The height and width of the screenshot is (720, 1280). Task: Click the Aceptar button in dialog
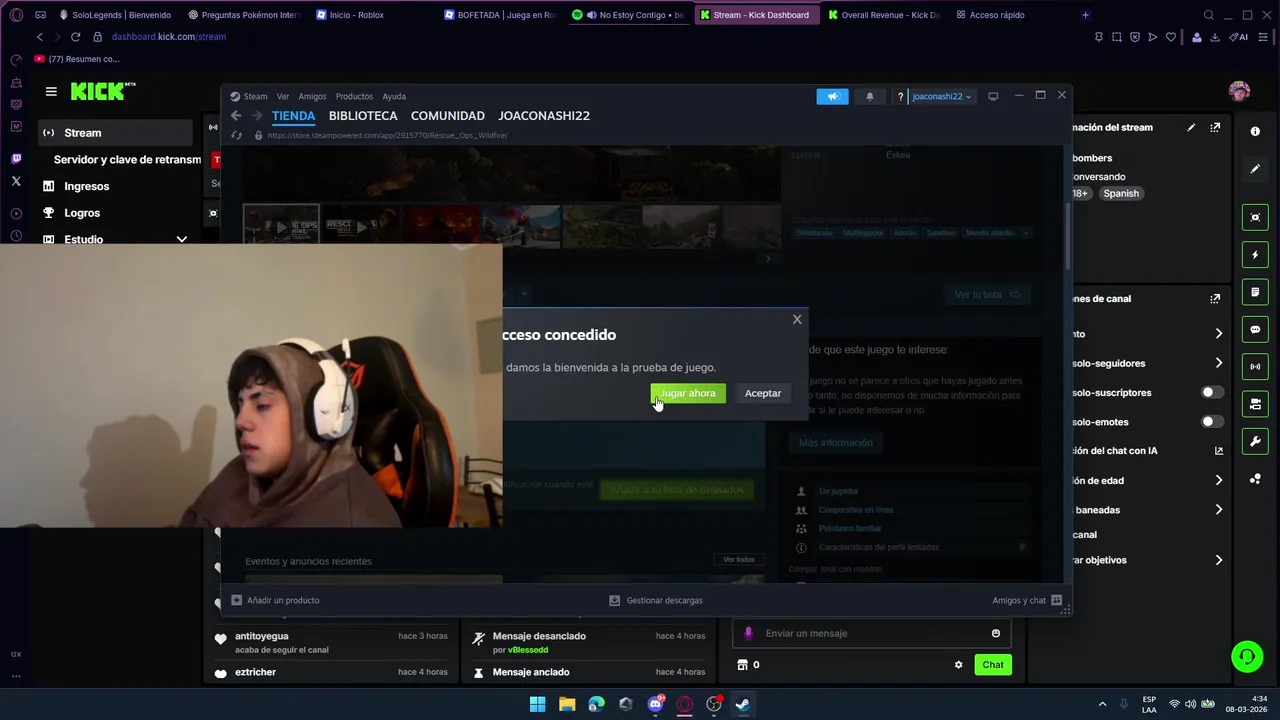click(763, 393)
